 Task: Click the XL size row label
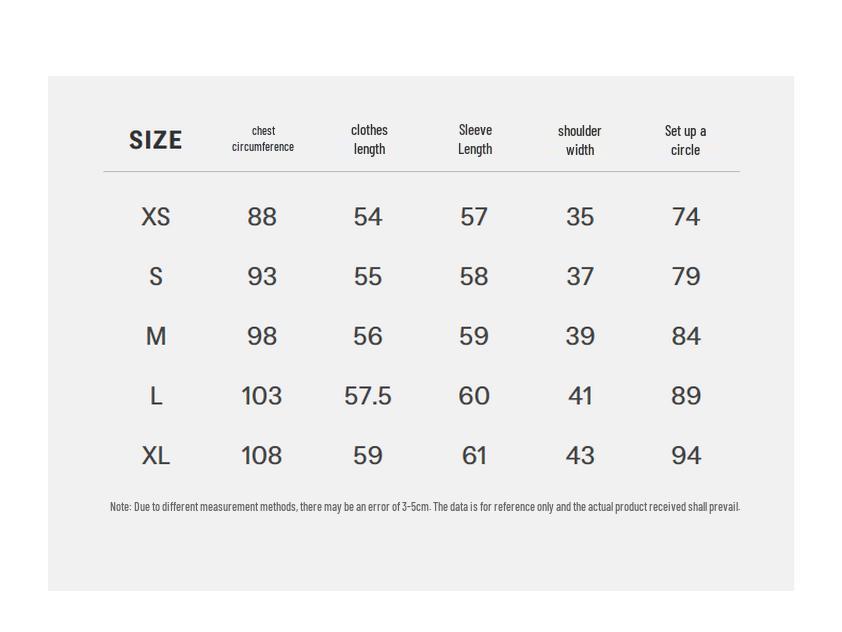click(x=156, y=456)
